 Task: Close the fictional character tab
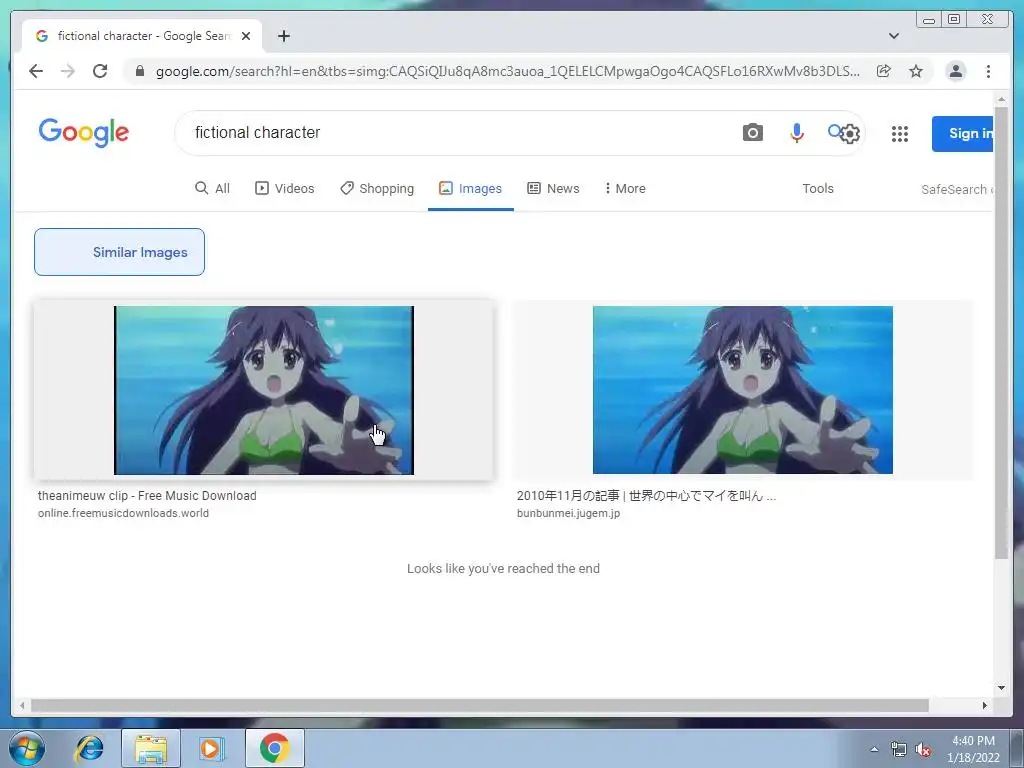(246, 36)
